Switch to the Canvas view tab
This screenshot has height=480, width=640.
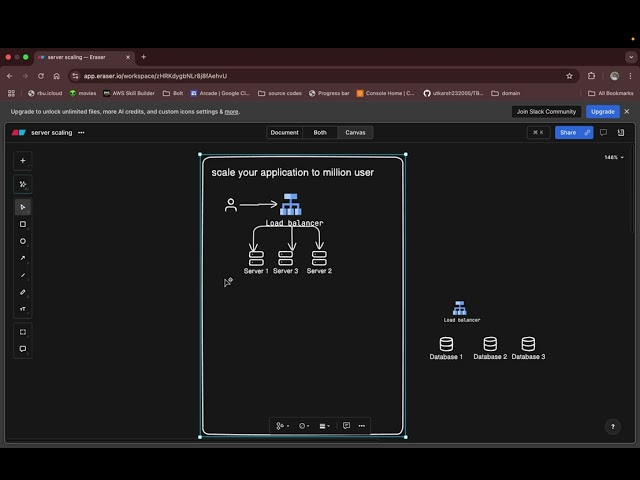[x=355, y=133]
